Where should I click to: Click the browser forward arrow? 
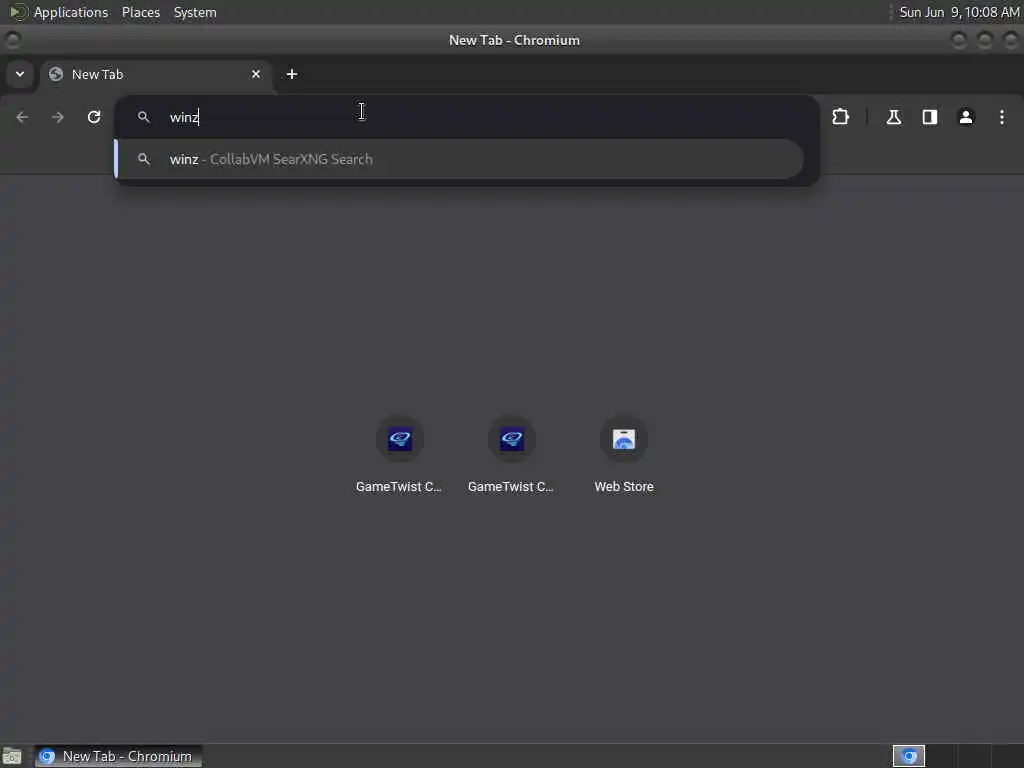pos(58,117)
